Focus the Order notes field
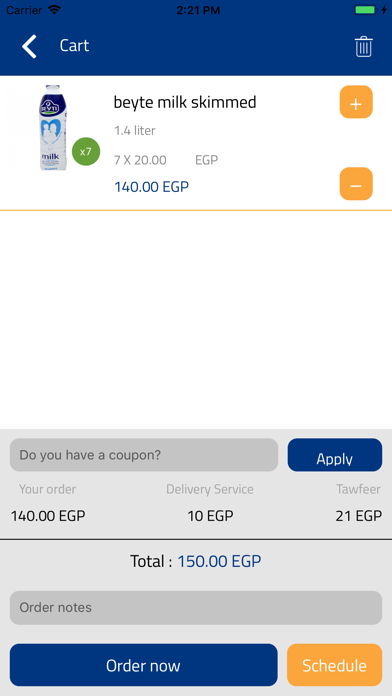 tap(196, 608)
